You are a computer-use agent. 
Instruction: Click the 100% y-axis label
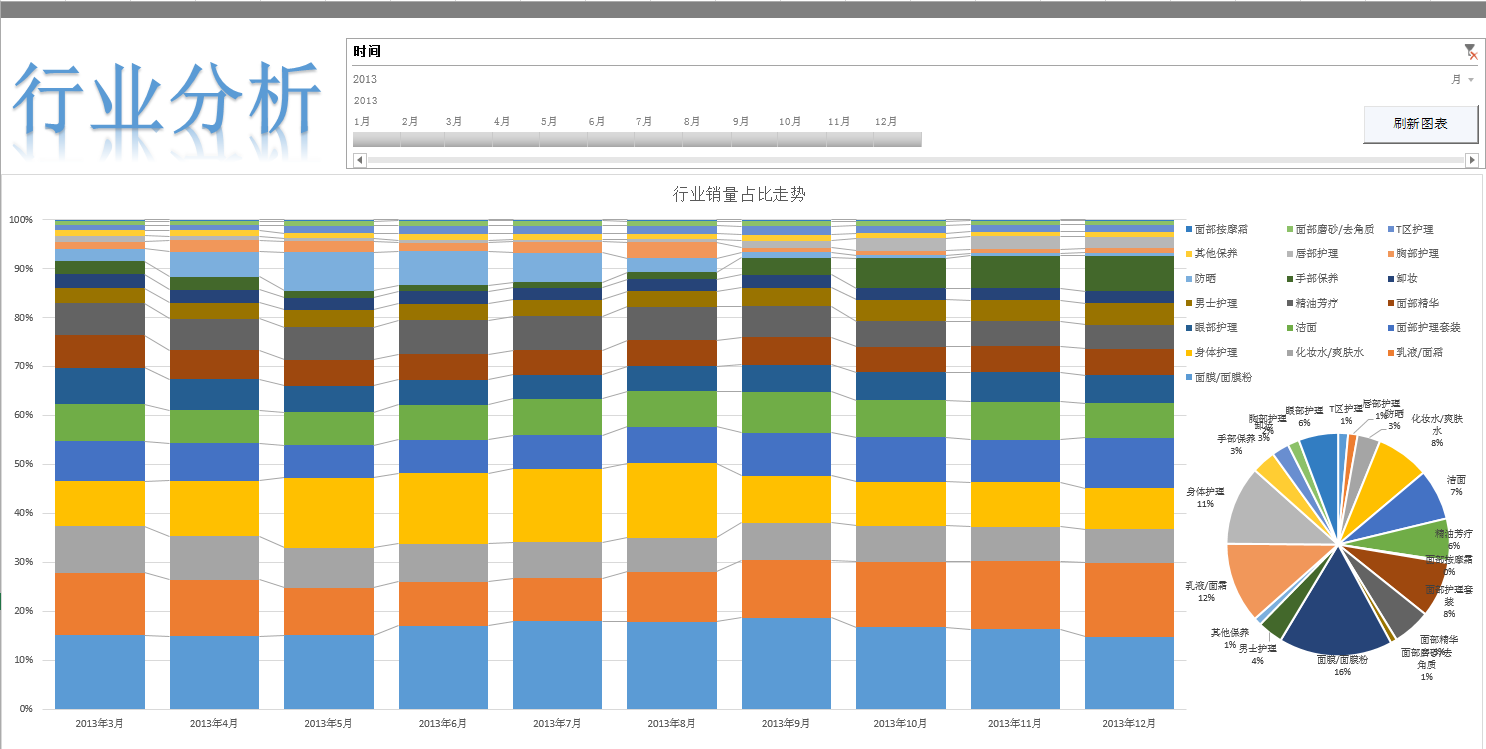[20, 219]
